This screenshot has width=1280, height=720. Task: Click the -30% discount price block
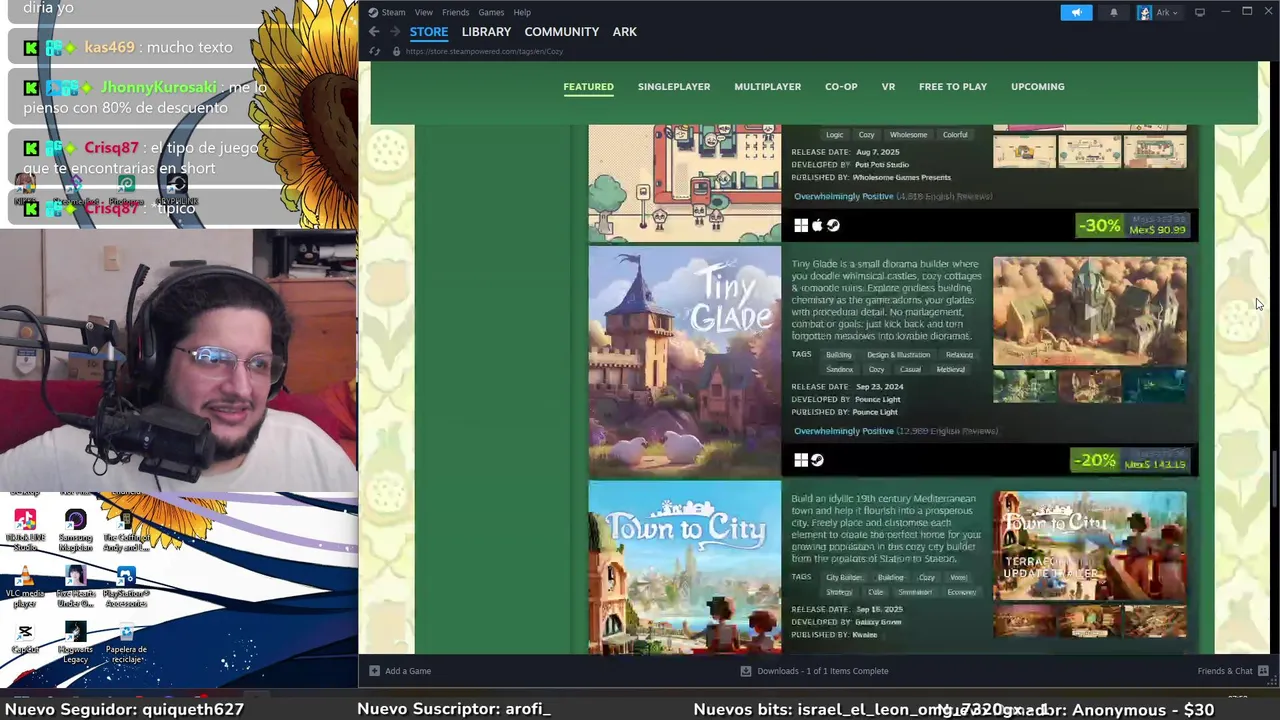tap(1132, 225)
